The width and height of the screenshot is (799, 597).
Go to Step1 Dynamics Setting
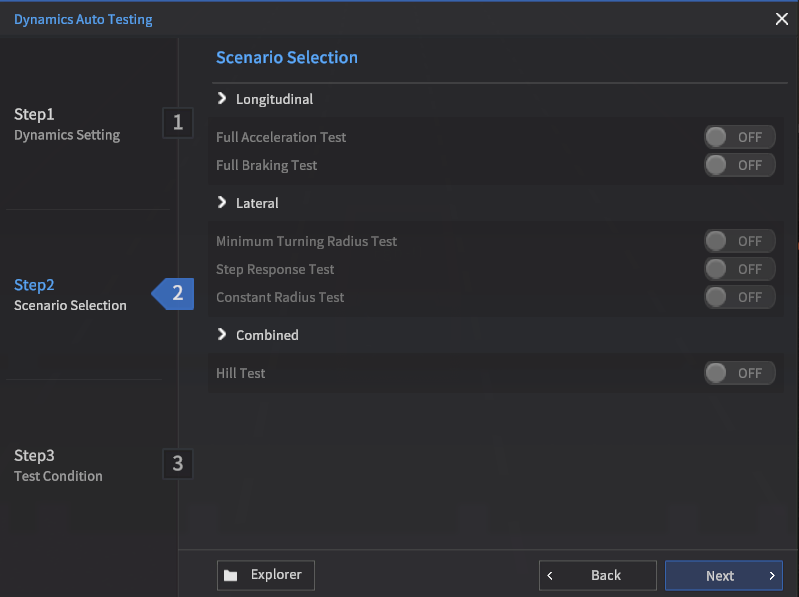coord(67,124)
